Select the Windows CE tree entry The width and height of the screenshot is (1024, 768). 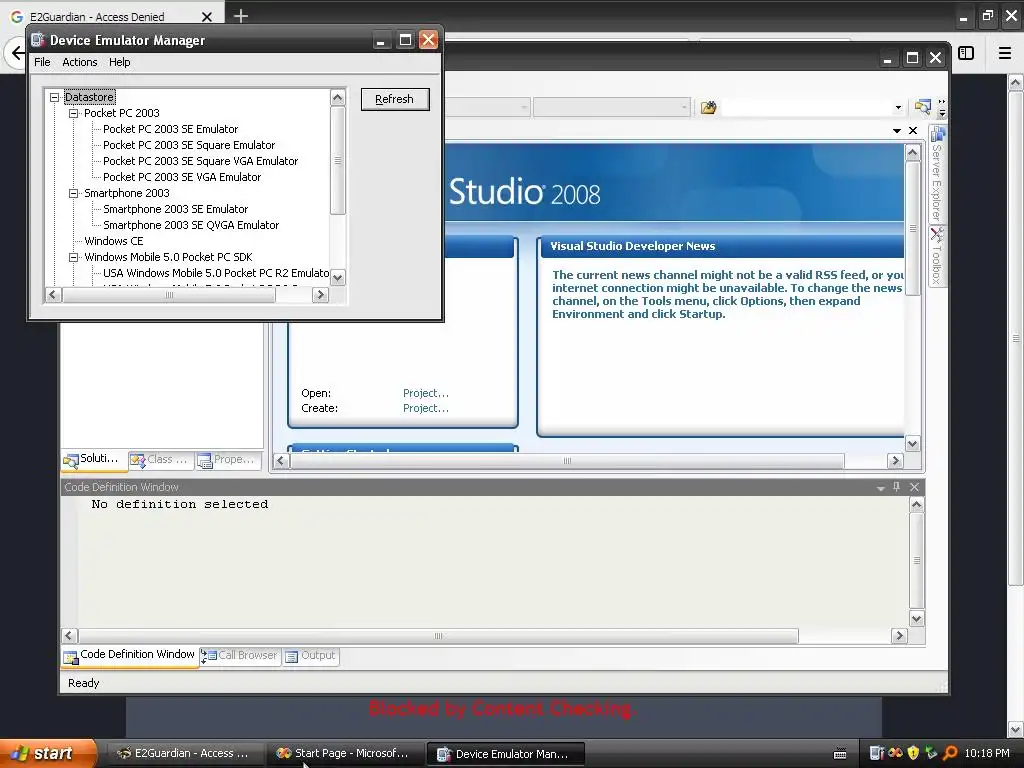tap(114, 241)
